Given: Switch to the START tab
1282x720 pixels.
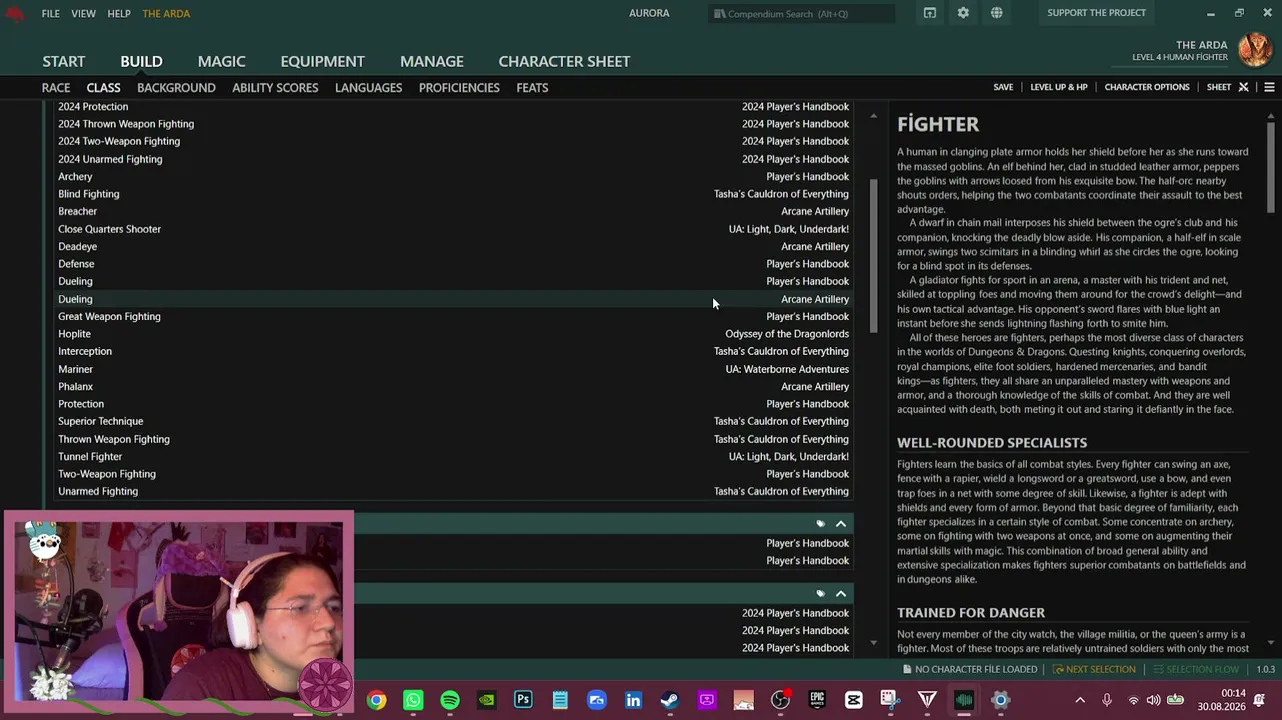Looking at the screenshot, I should [x=64, y=61].
